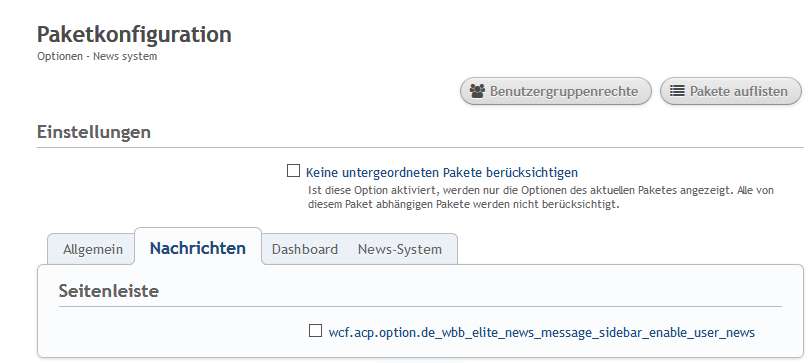812x363 pixels.
Task: Switch to the Allgemein tab
Action: tap(93, 249)
